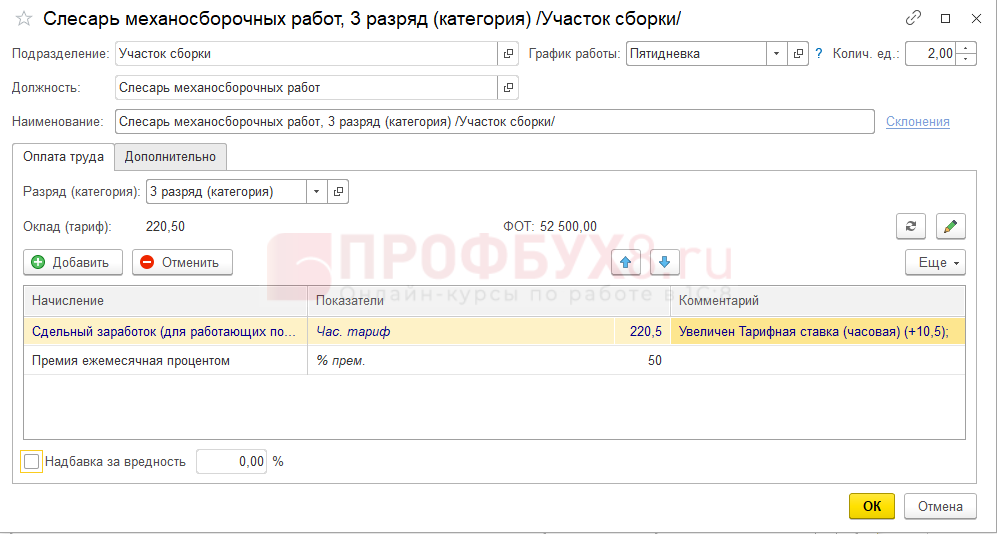This screenshot has width=997, height=534.
Task: Move accrual row down
Action: [x=665, y=262]
